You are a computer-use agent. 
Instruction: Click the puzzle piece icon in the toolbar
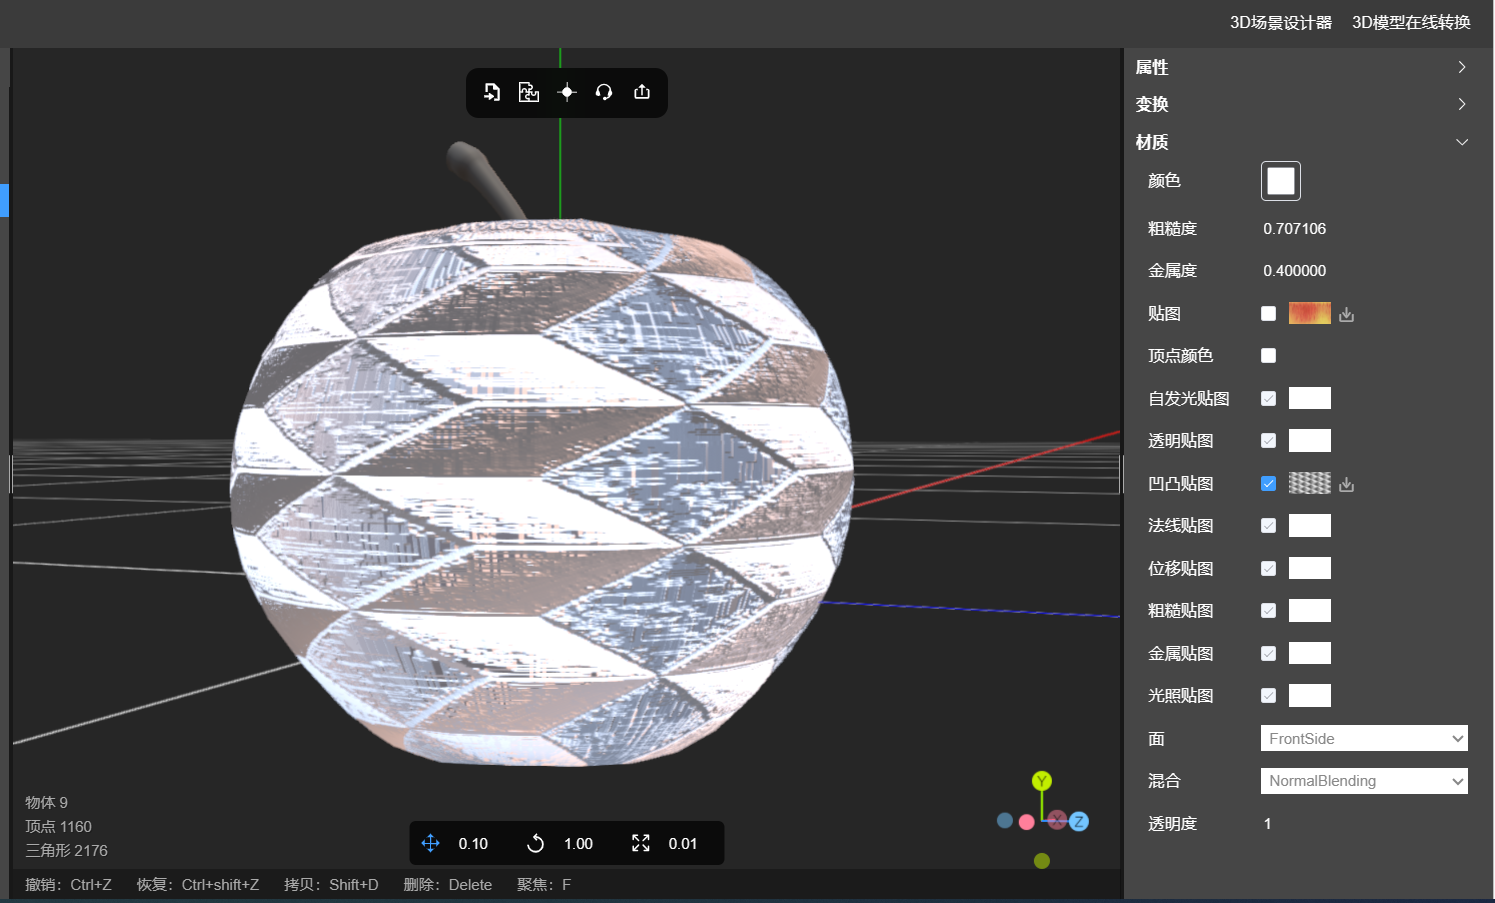pyautogui.click(x=529, y=92)
